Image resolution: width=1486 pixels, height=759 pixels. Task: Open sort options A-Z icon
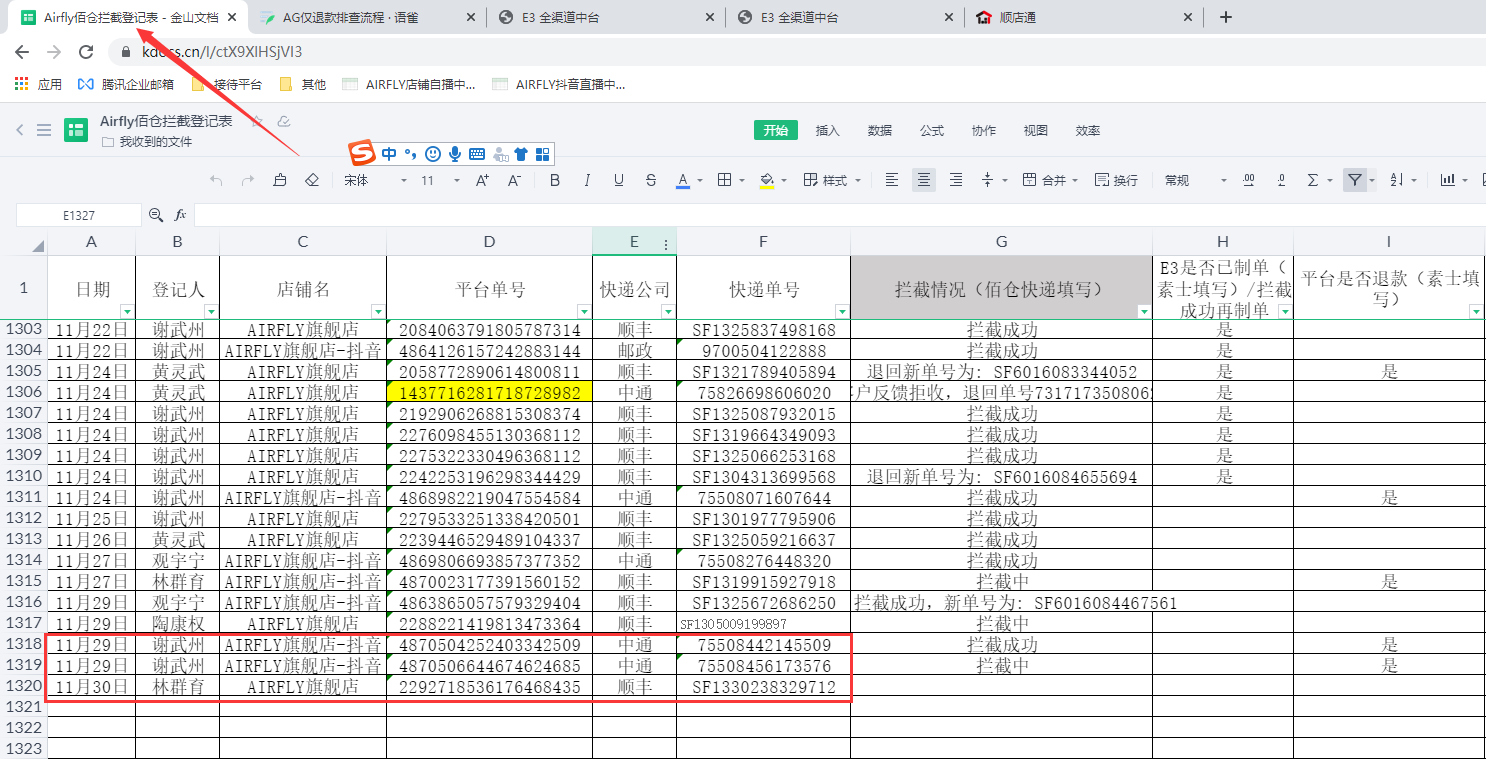[1397, 180]
